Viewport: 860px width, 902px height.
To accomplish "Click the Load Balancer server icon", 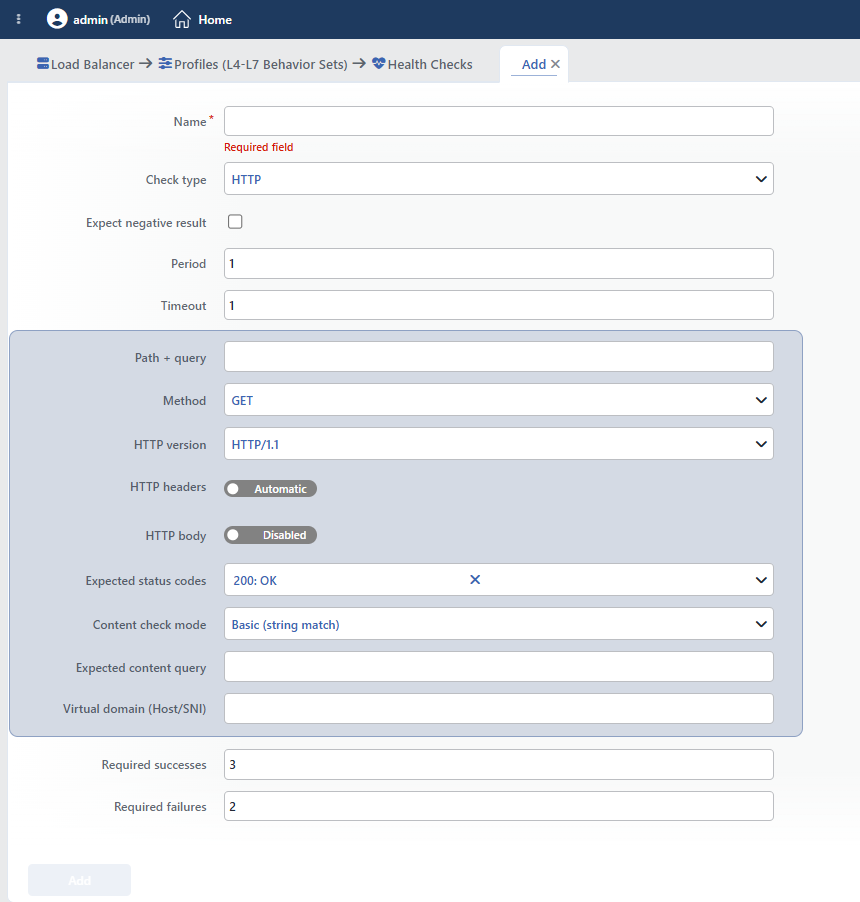I will pos(43,63).
